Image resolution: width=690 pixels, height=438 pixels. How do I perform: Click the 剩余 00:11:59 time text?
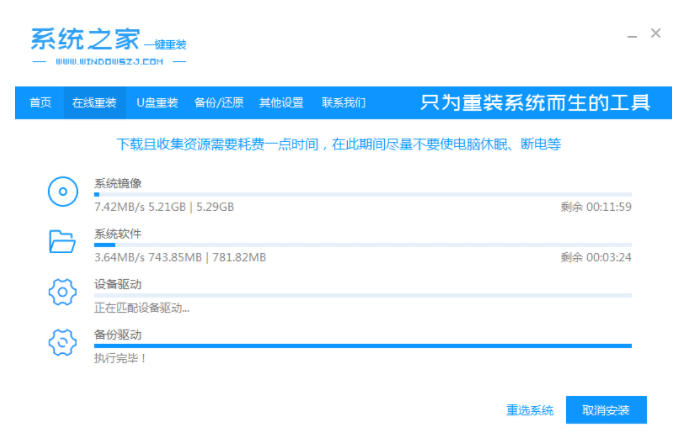596,207
